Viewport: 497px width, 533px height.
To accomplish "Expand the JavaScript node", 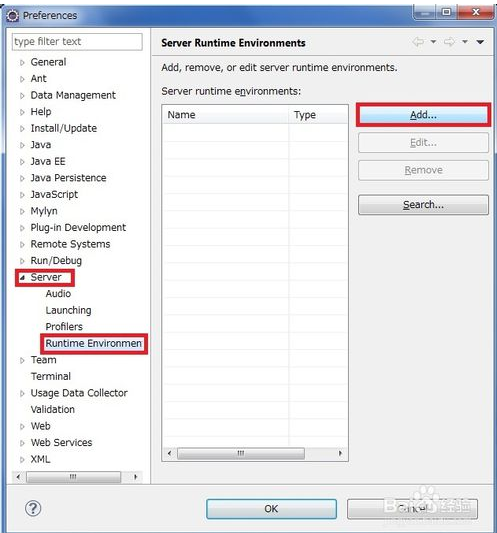I will [22, 195].
